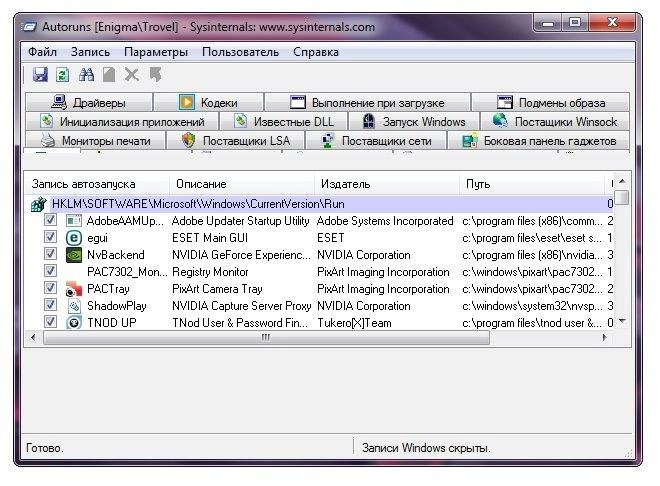Open the Параметры menu
The width and height of the screenshot is (660, 486).
pos(156,52)
